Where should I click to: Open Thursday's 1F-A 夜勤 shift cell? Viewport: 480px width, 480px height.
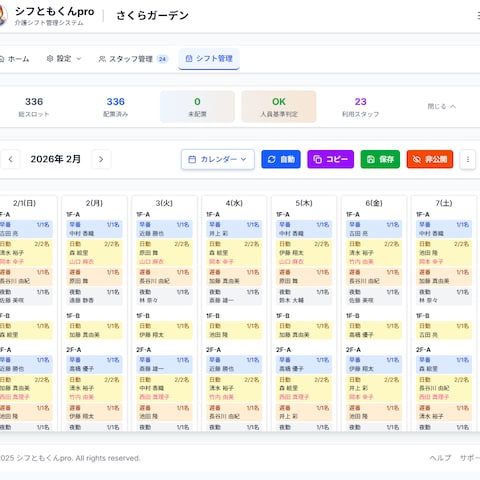tap(304, 296)
